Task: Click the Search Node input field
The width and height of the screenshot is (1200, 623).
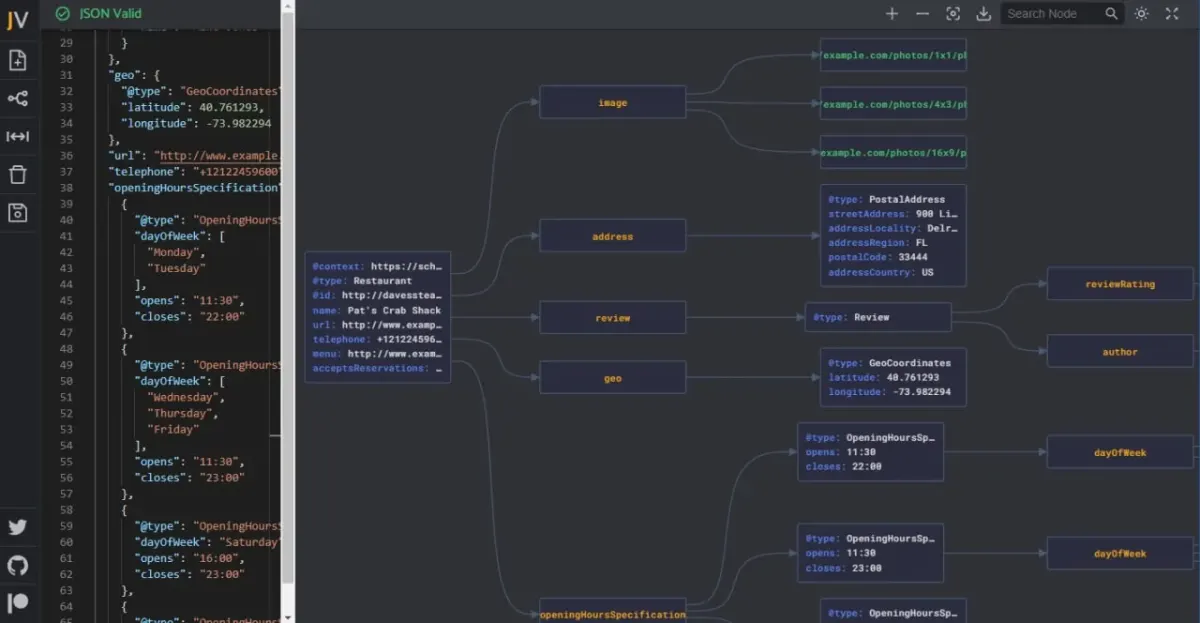Action: tap(1052, 13)
